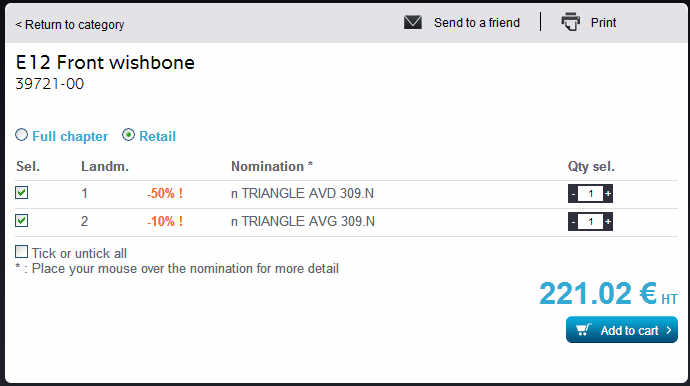The width and height of the screenshot is (690, 386).
Task: Click the n TRIANGLE AVD 309.N nomination
Action: [302, 193]
